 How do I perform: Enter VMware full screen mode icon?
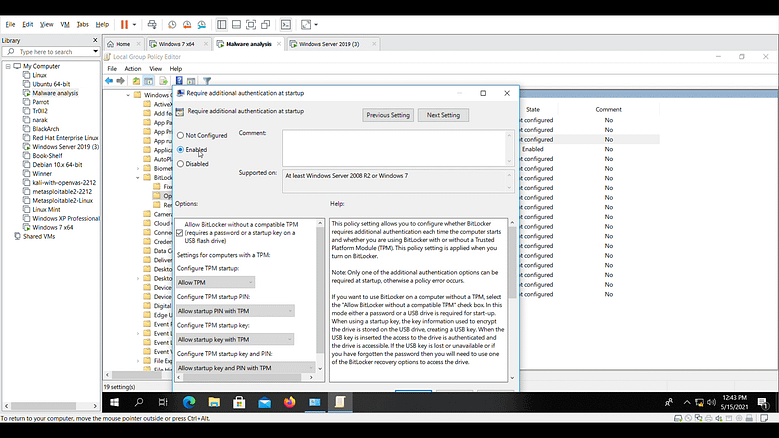coord(251,24)
